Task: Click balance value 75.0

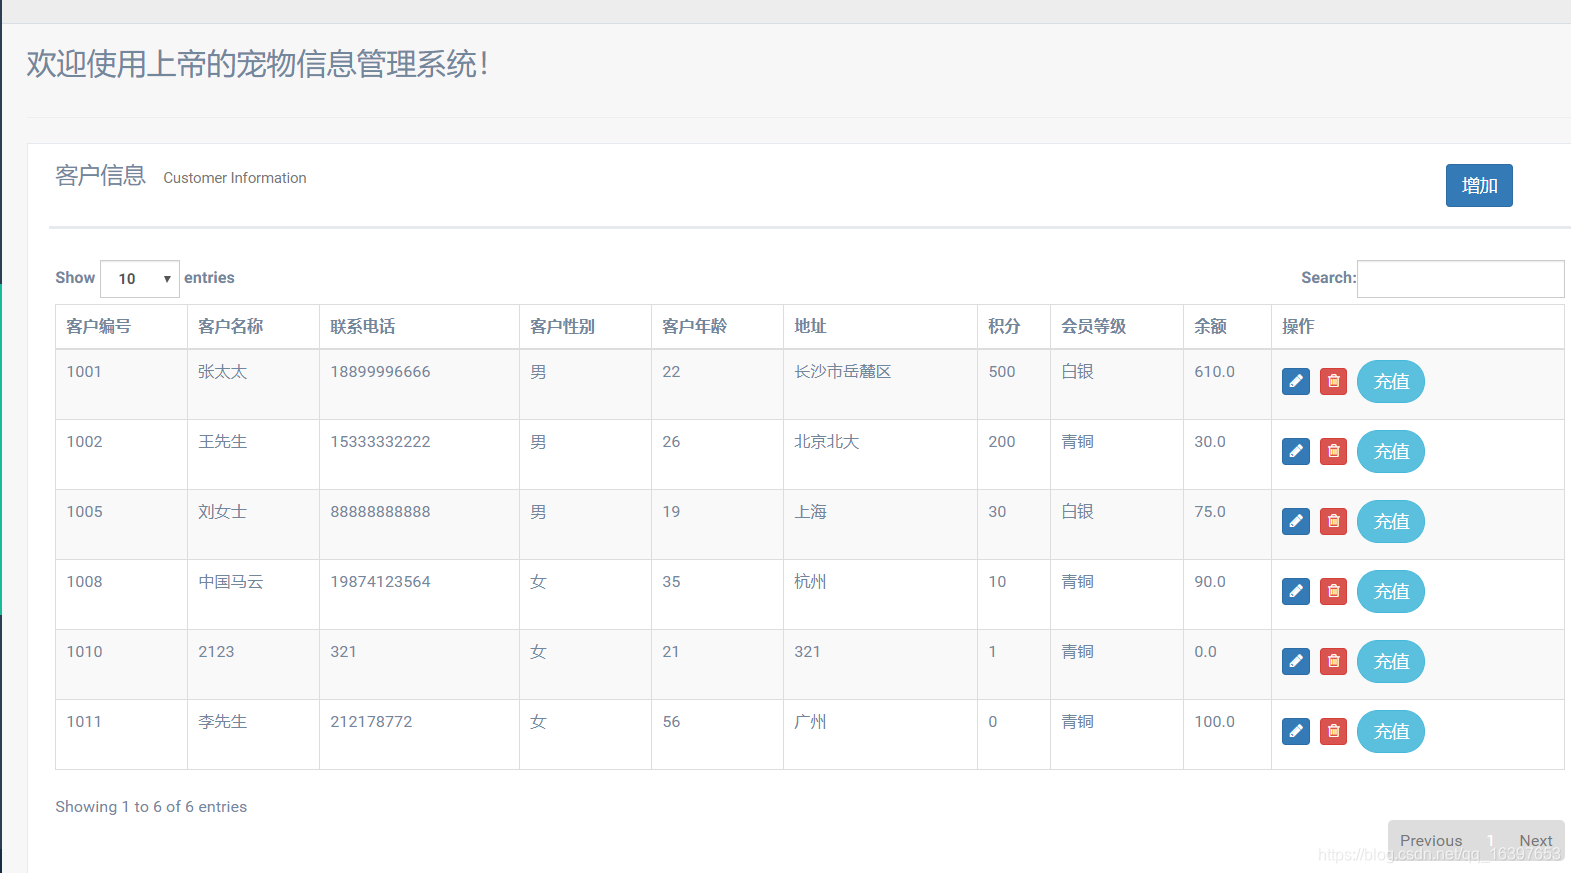Action: [1209, 512]
